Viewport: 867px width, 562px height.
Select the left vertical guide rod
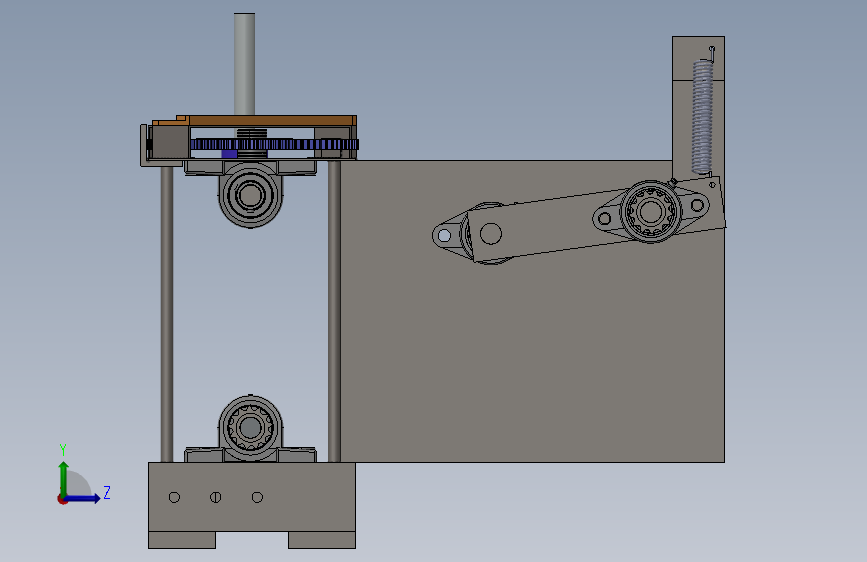tap(166, 314)
